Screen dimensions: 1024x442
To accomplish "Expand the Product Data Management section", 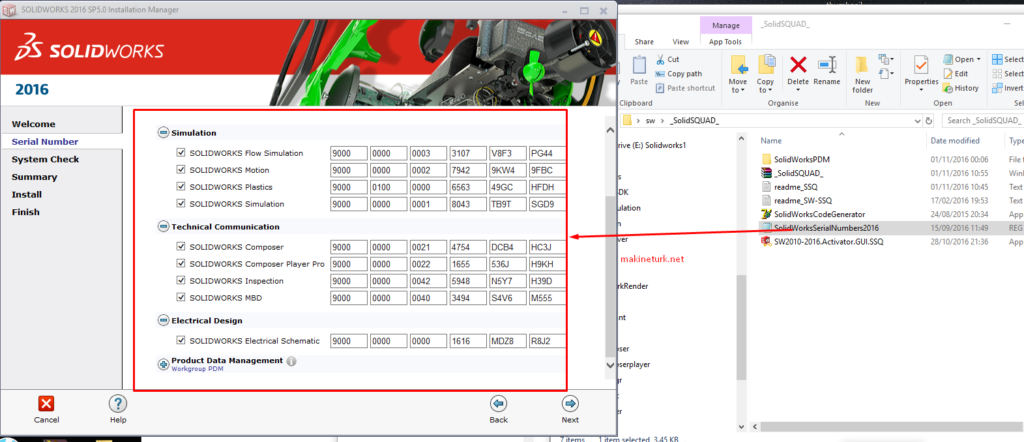I will (163, 364).
